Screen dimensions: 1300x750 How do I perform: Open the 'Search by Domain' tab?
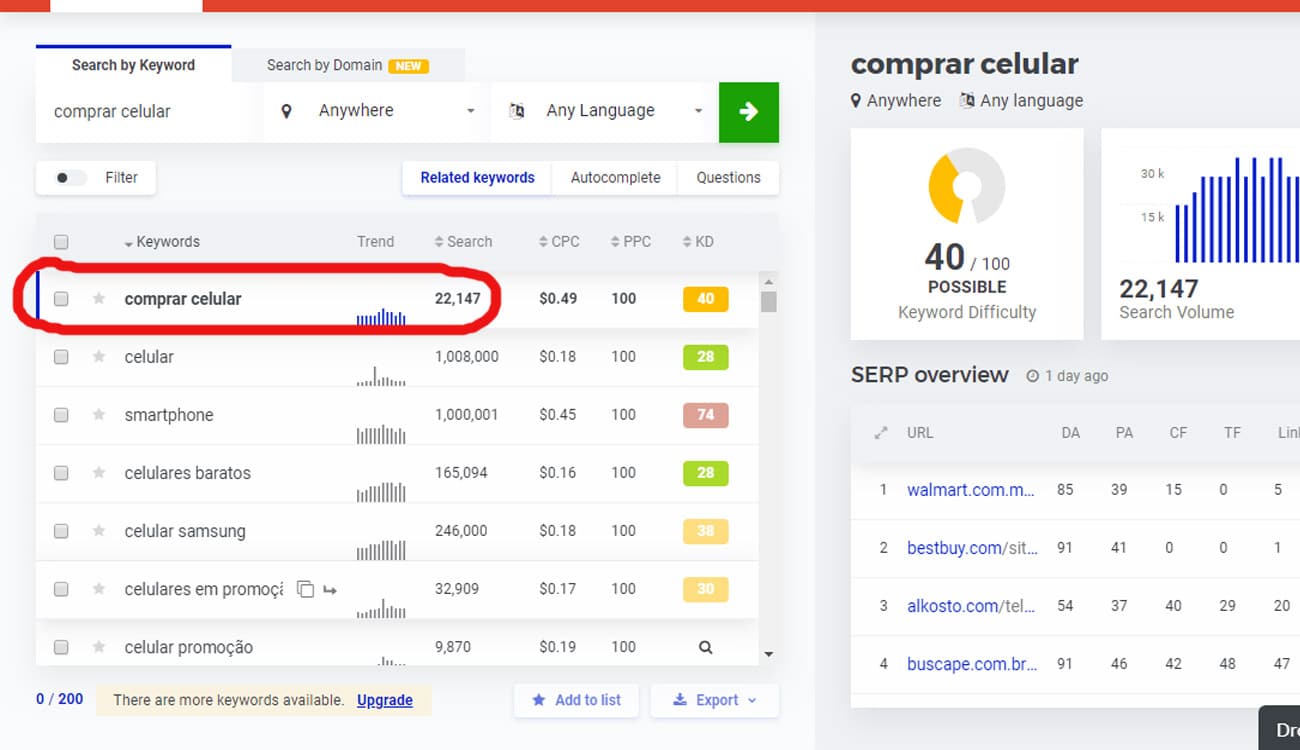pos(347,65)
